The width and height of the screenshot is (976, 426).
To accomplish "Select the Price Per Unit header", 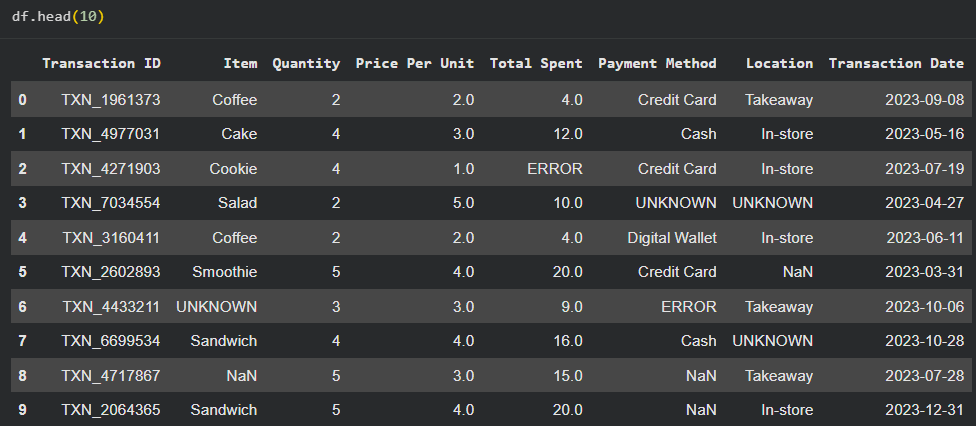I will pyautogui.click(x=414, y=63).
